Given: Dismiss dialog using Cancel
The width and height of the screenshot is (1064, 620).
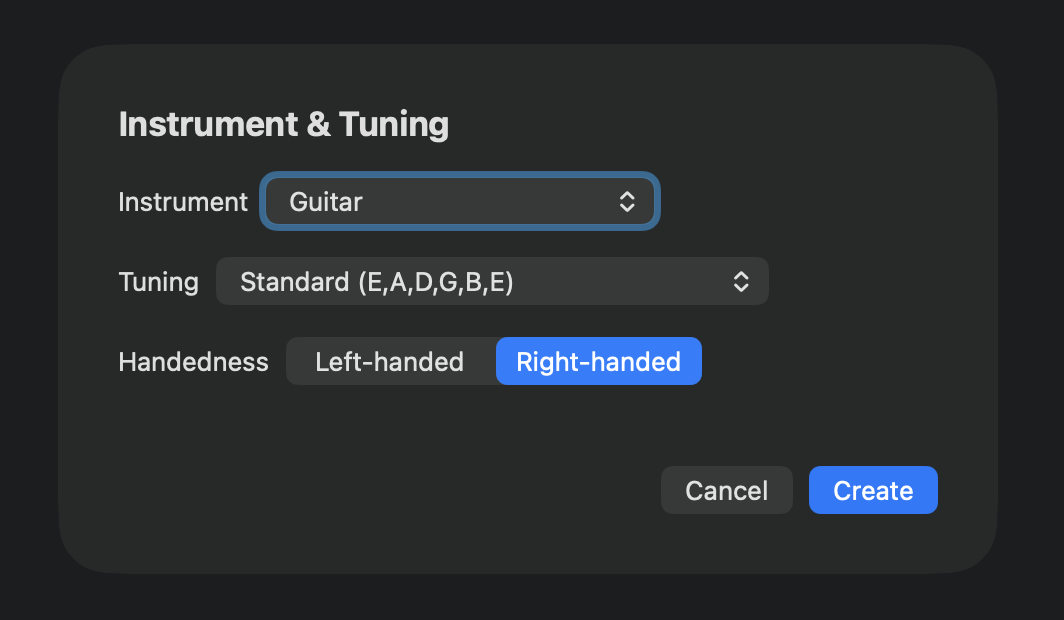Looking at the screenshot, I should [x=726, y=490].
